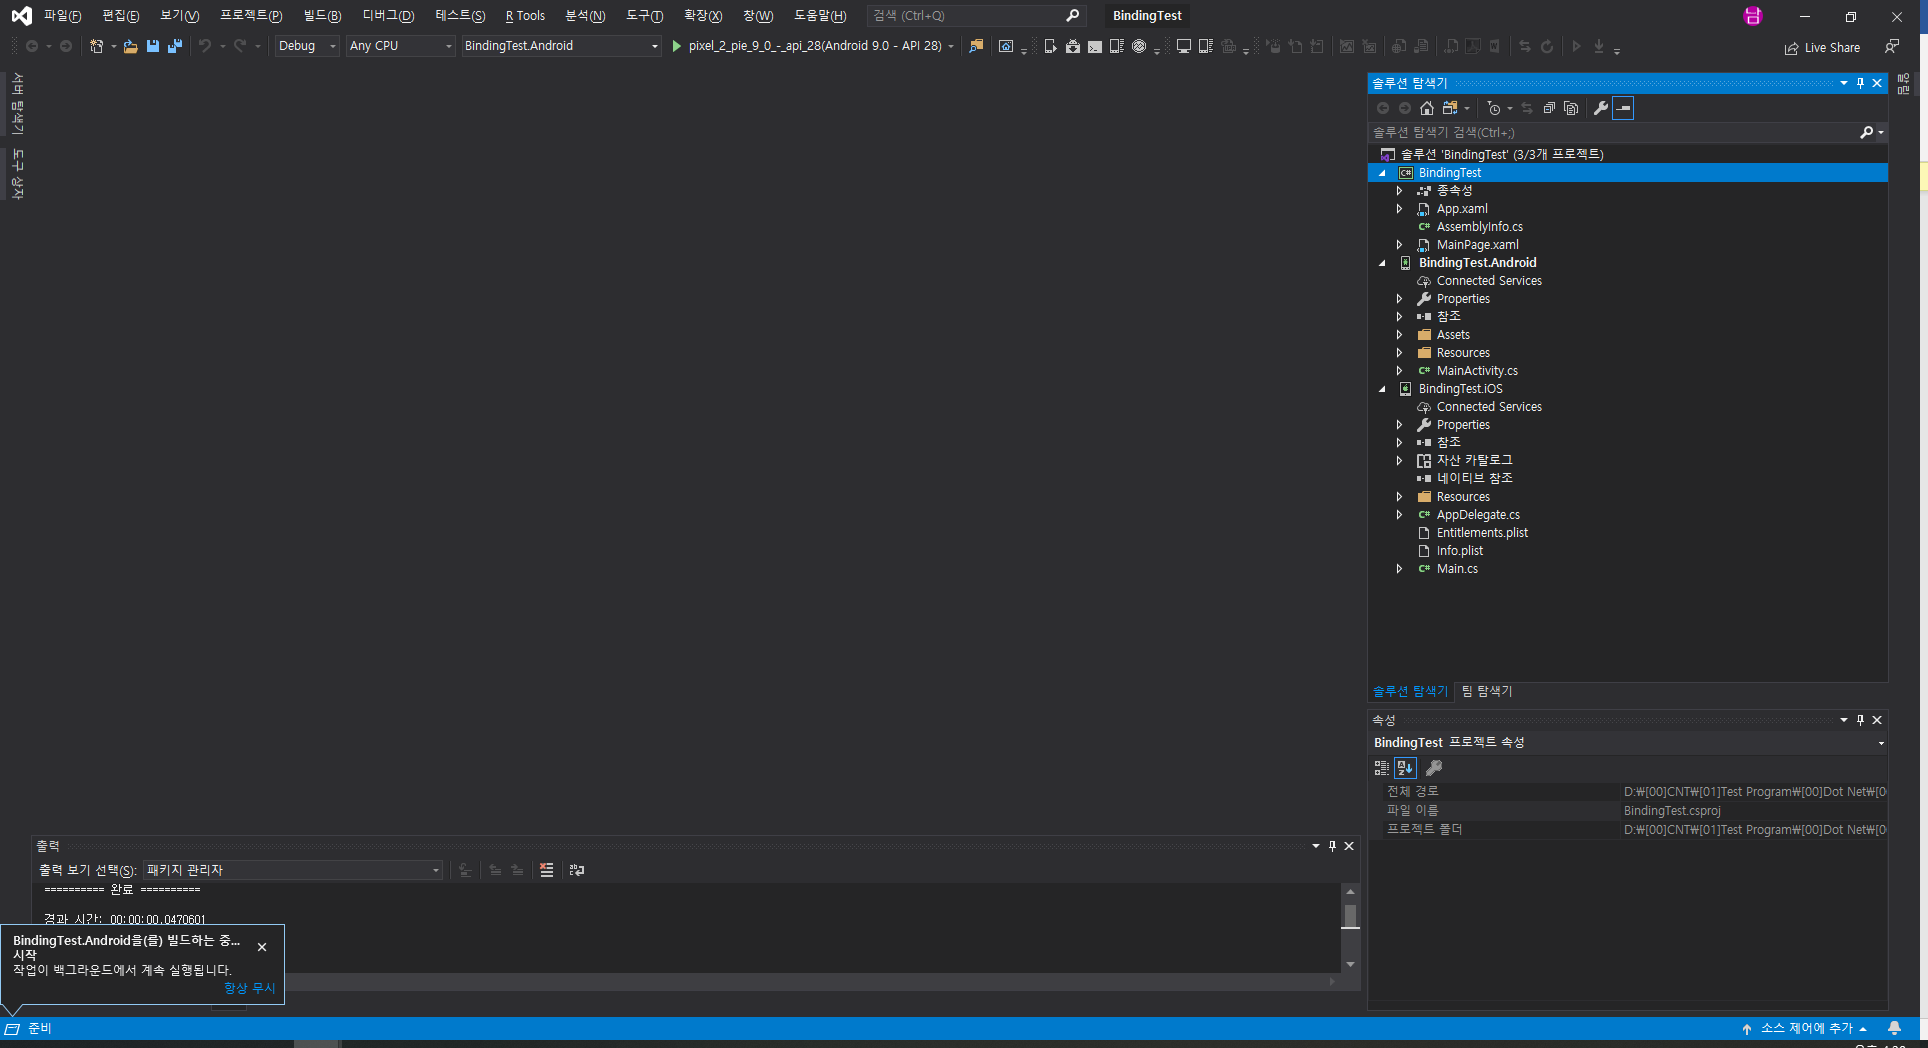
Task: Click the Save All toolbar icon
Action: pyautogui.click(x=175, y=46)
